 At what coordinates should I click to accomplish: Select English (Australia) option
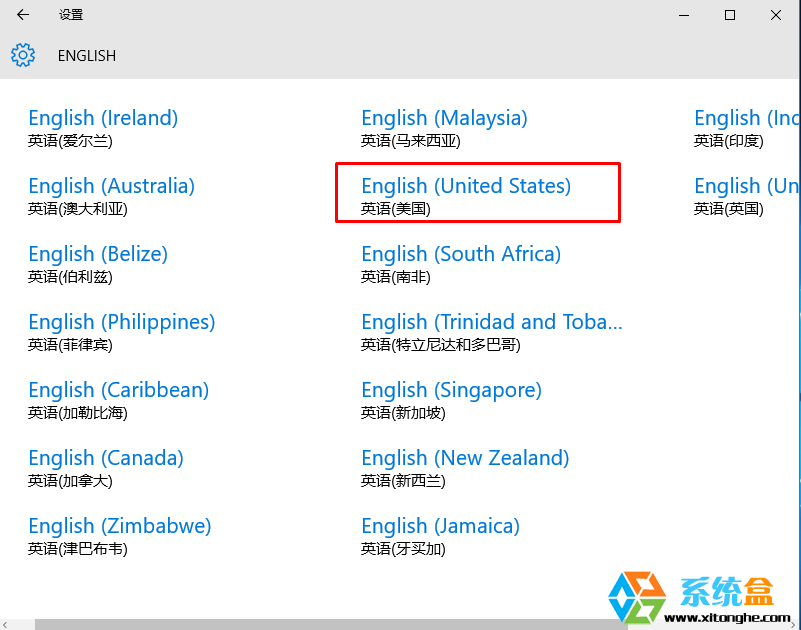111,195
